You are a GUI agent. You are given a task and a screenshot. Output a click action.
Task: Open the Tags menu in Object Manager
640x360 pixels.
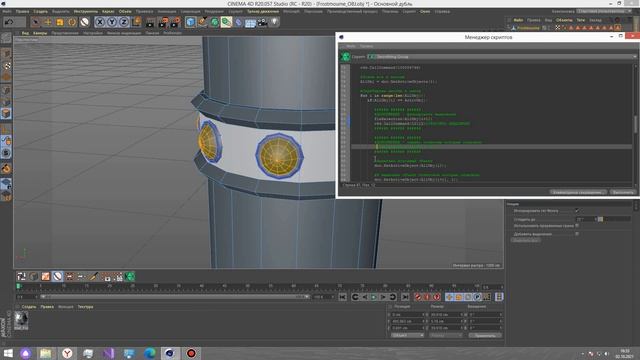pyautogui.click(x=580, y=20)
